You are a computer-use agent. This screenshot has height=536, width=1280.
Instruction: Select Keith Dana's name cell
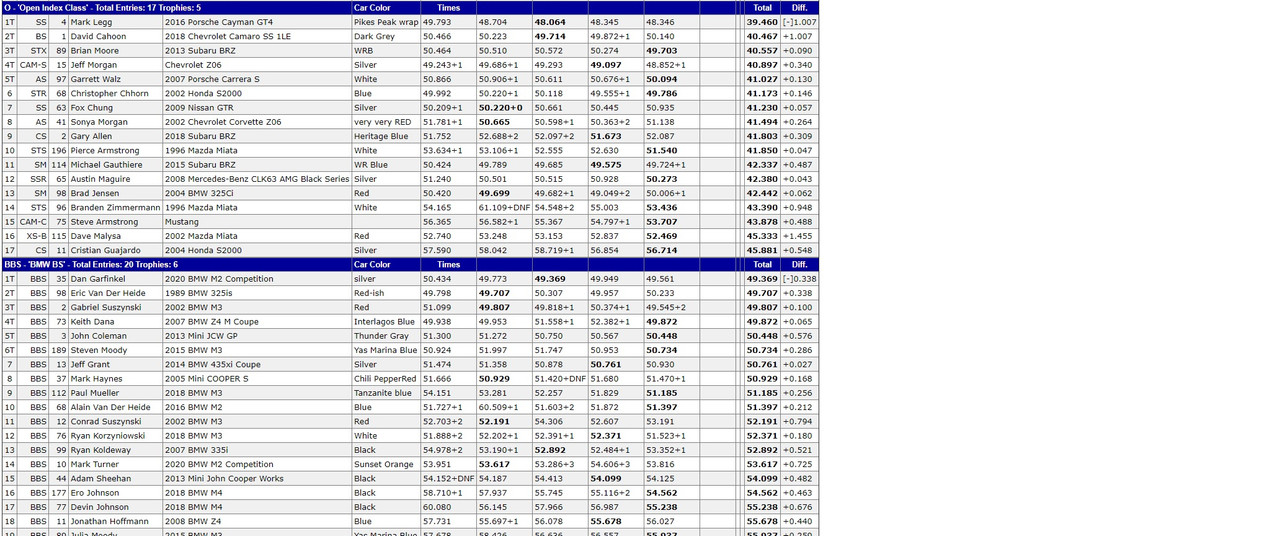click(x=93, y=322)
